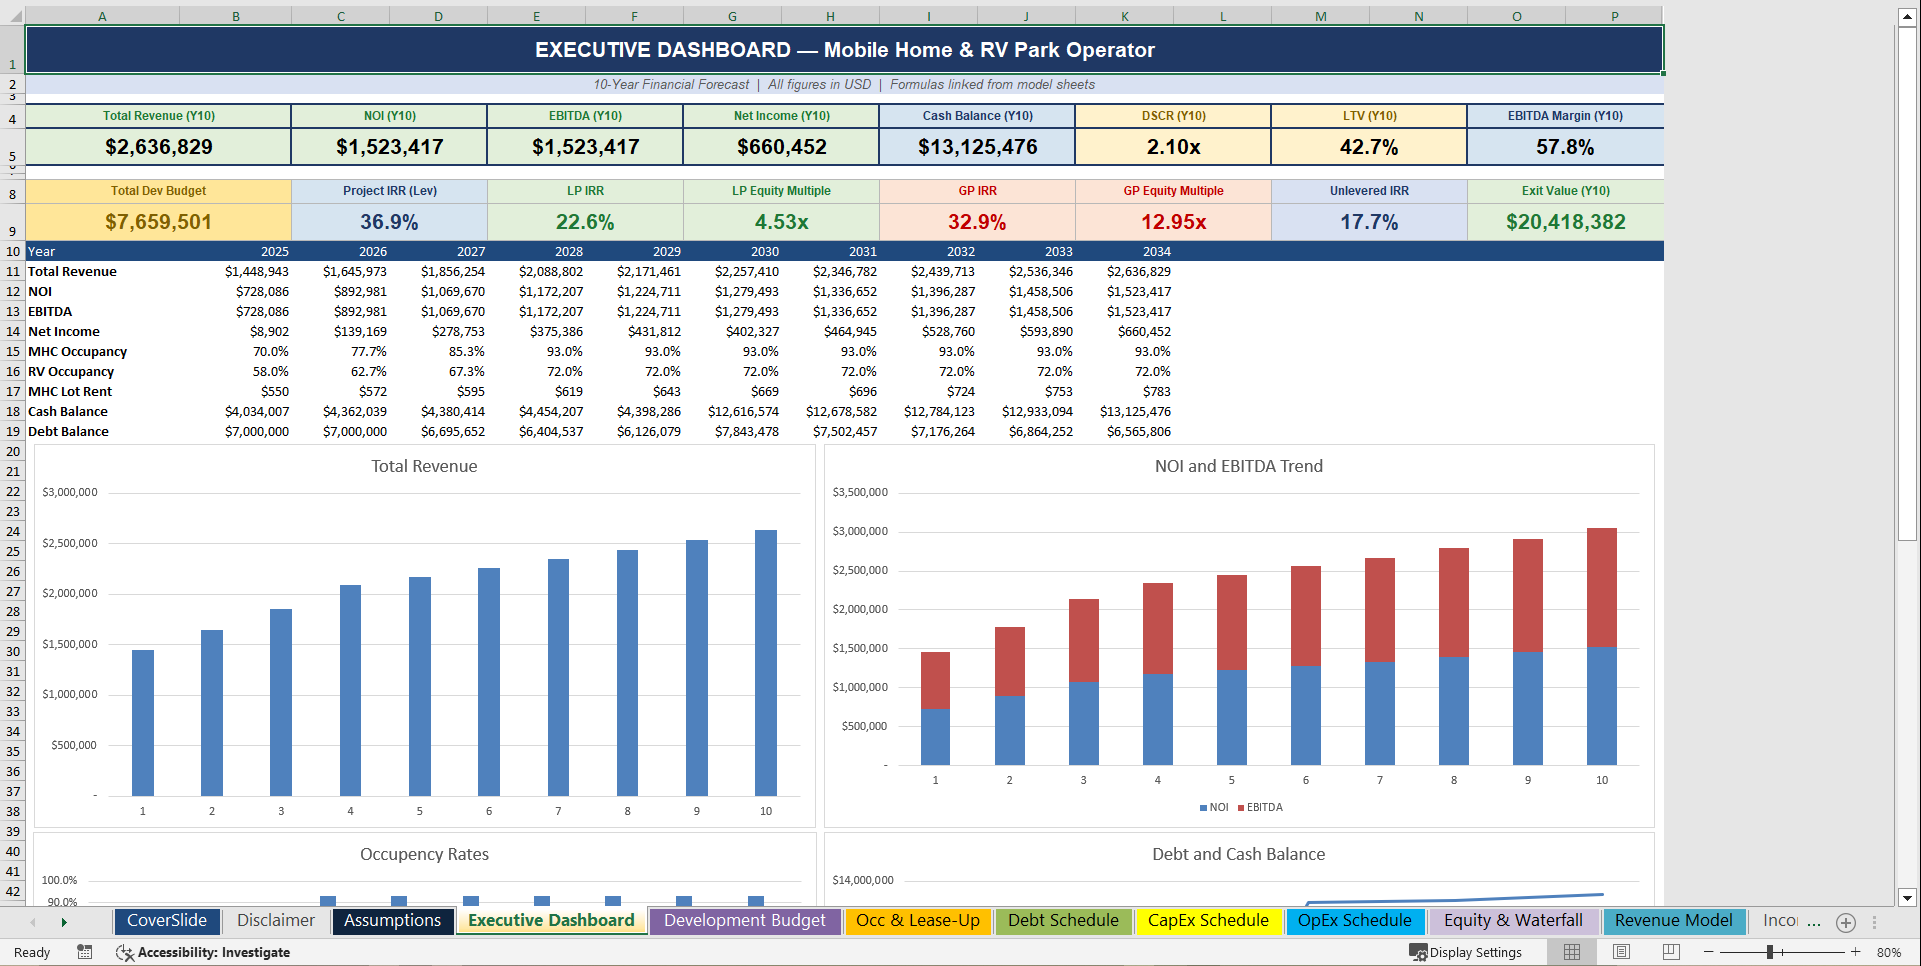This screenshot has height=966, width=1921.
Task: Click the Select All corner above row 1
Action: point(13,15)
